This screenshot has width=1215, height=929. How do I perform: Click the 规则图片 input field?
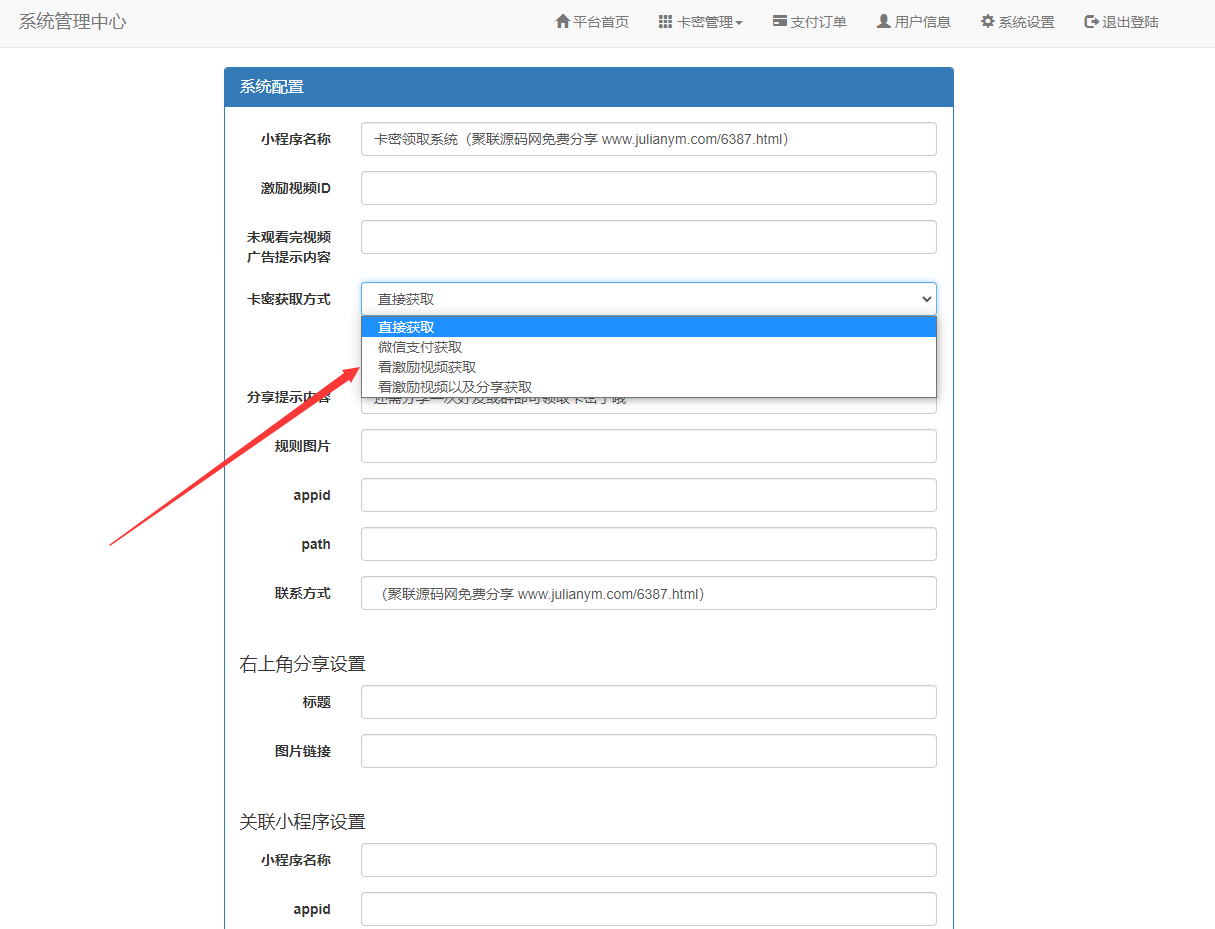(x=648, y=446)
